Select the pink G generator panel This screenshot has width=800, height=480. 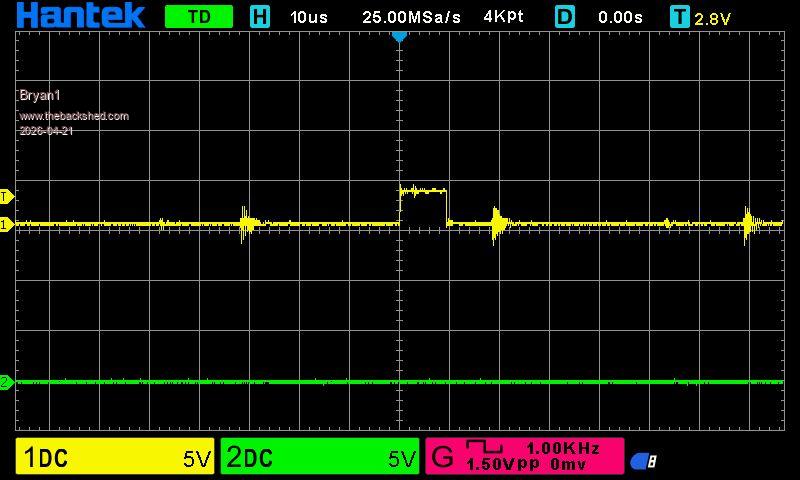coord(524,457)
